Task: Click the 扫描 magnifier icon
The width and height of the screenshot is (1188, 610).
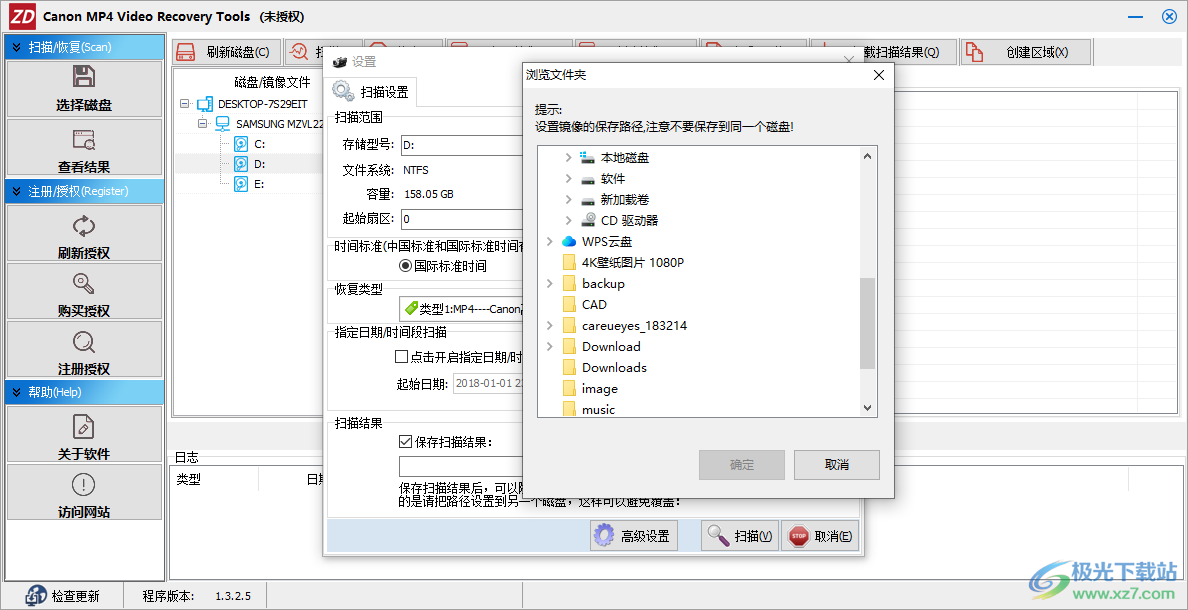Action: 717,536
